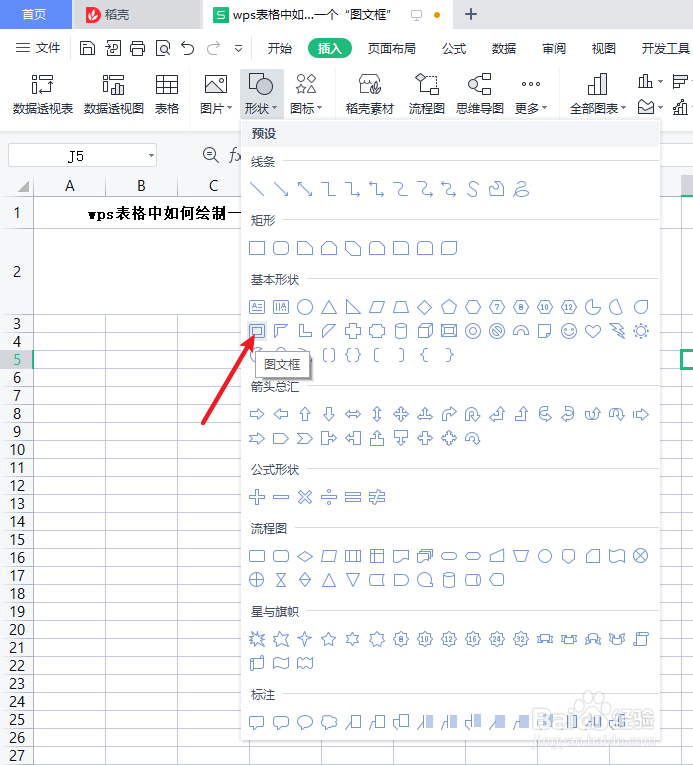693x765 pixels.
Task: Pick the text box shape in 基本形状
Action: pos(257,307)
